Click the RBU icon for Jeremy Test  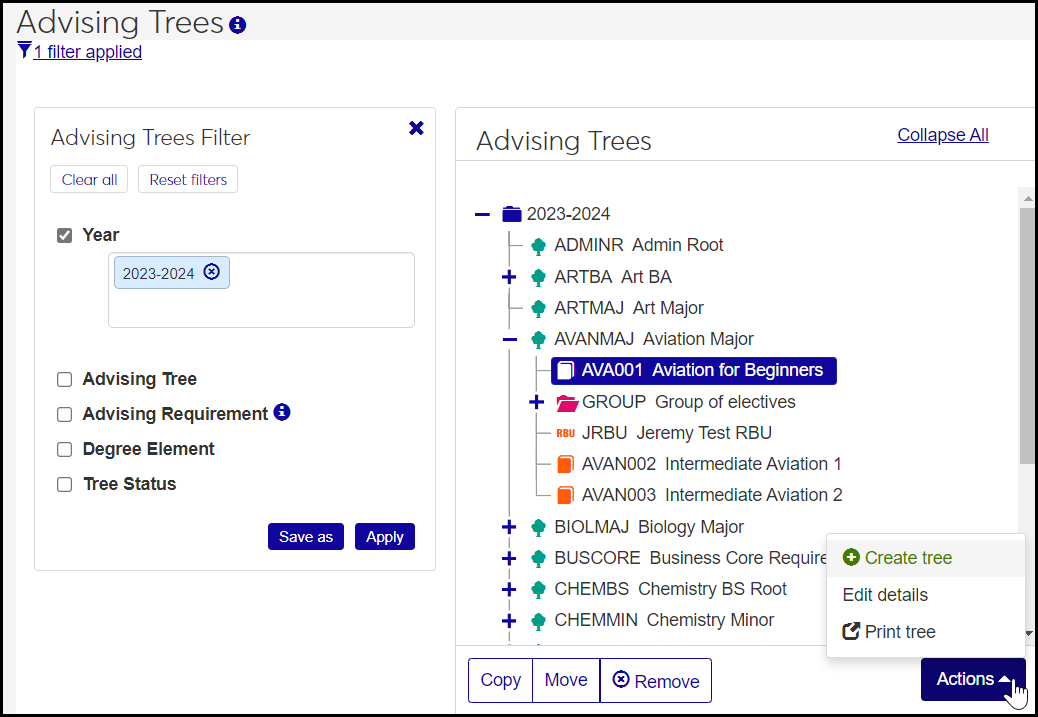click(x=565, y=433)
